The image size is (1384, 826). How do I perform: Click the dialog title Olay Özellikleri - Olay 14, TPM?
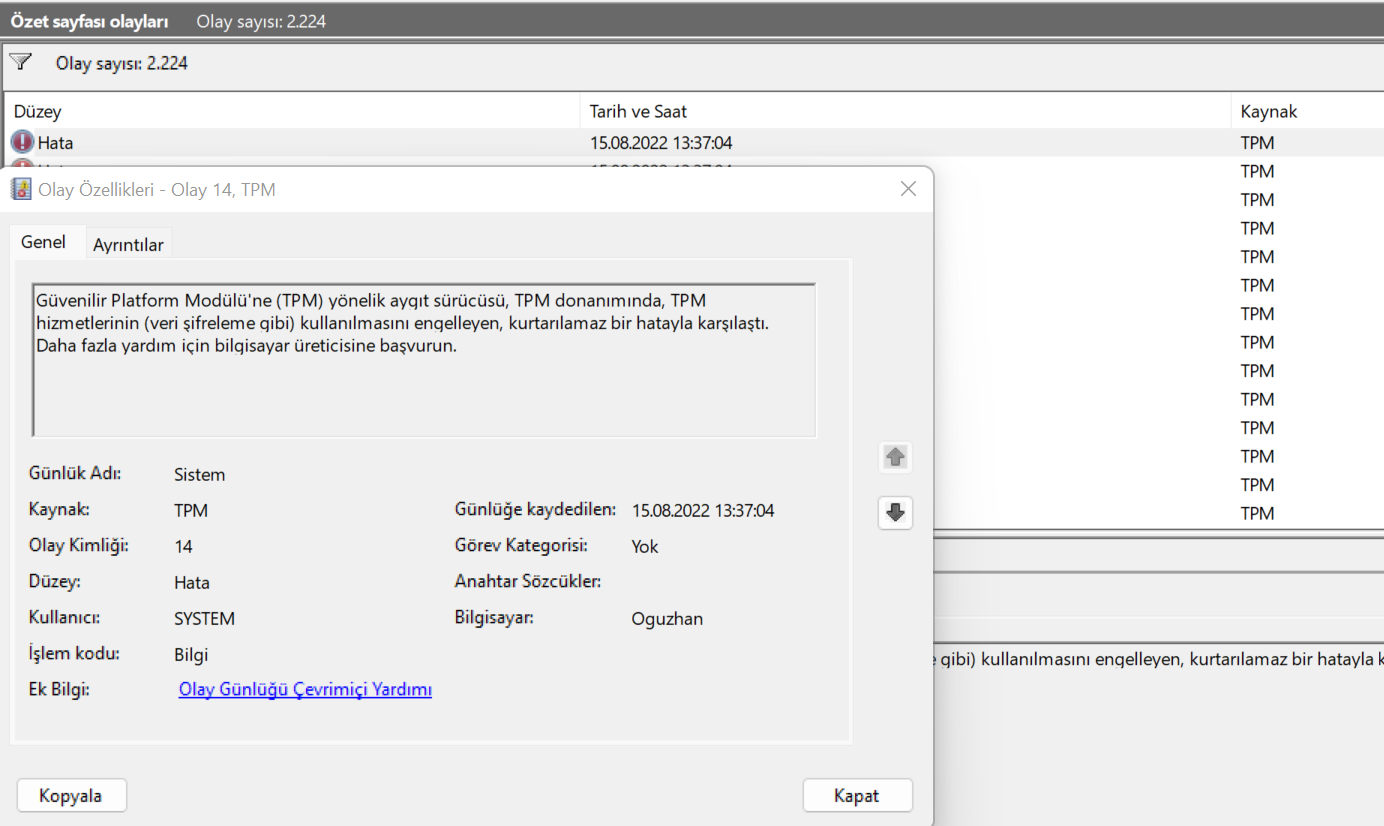157,189
